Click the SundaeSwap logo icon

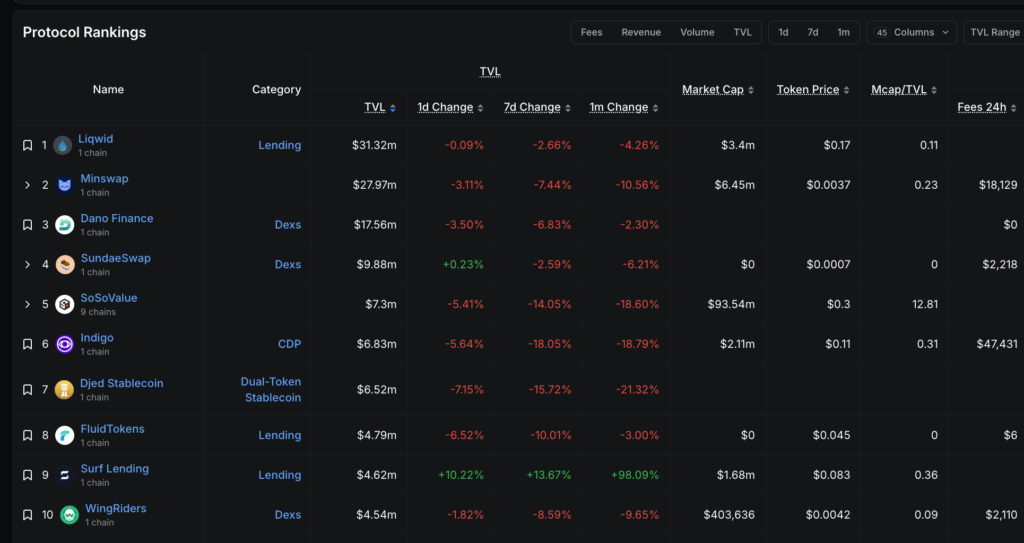[64, 265]
